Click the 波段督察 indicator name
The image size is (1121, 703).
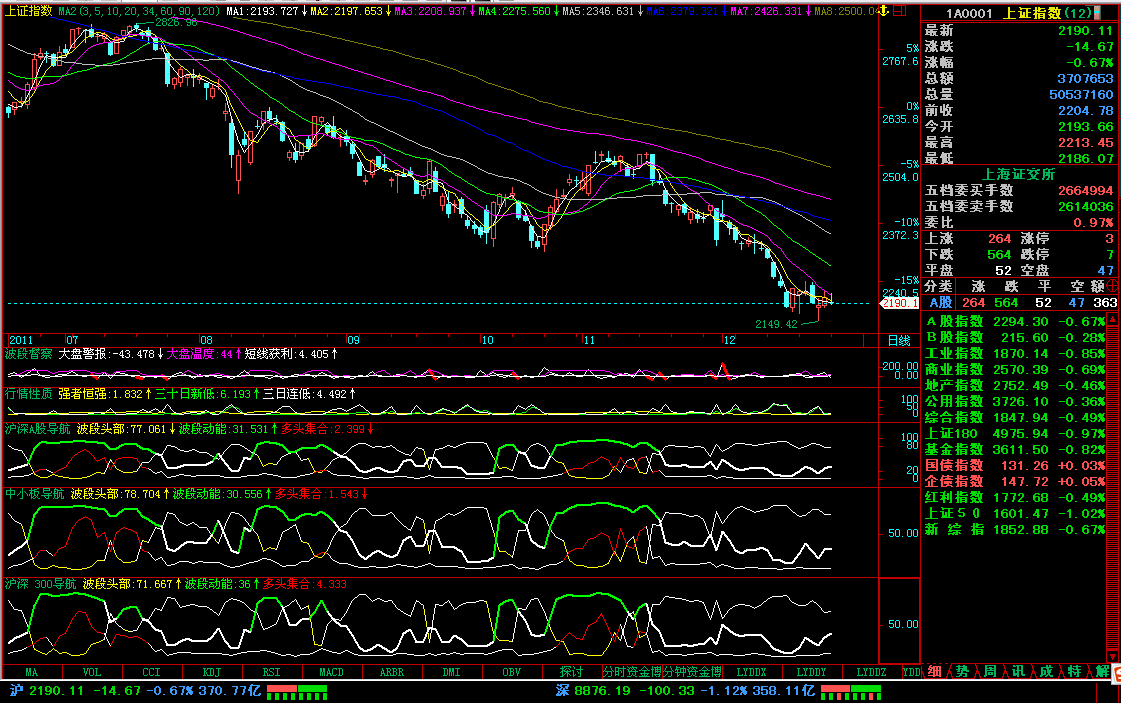29,354
